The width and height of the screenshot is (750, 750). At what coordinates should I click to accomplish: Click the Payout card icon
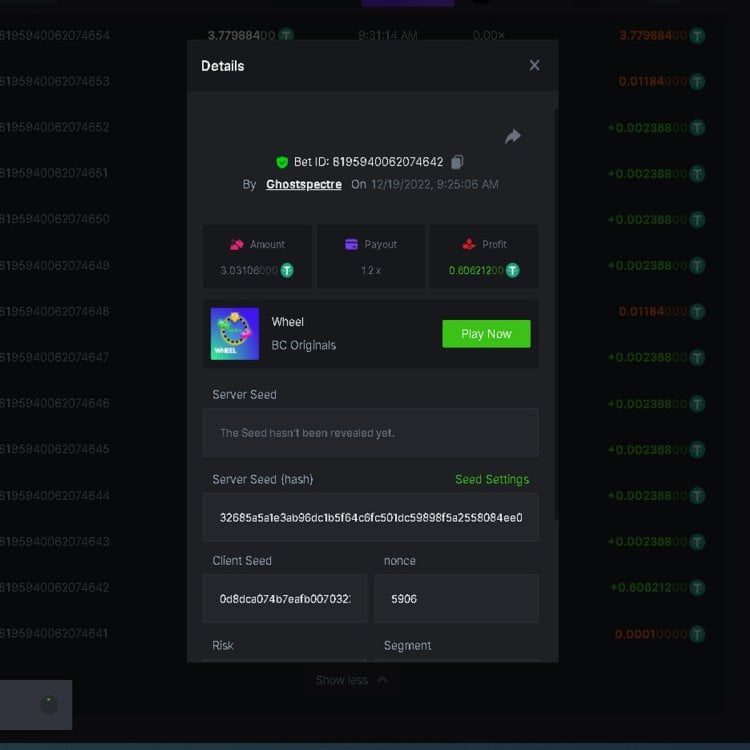click(351, 245)
